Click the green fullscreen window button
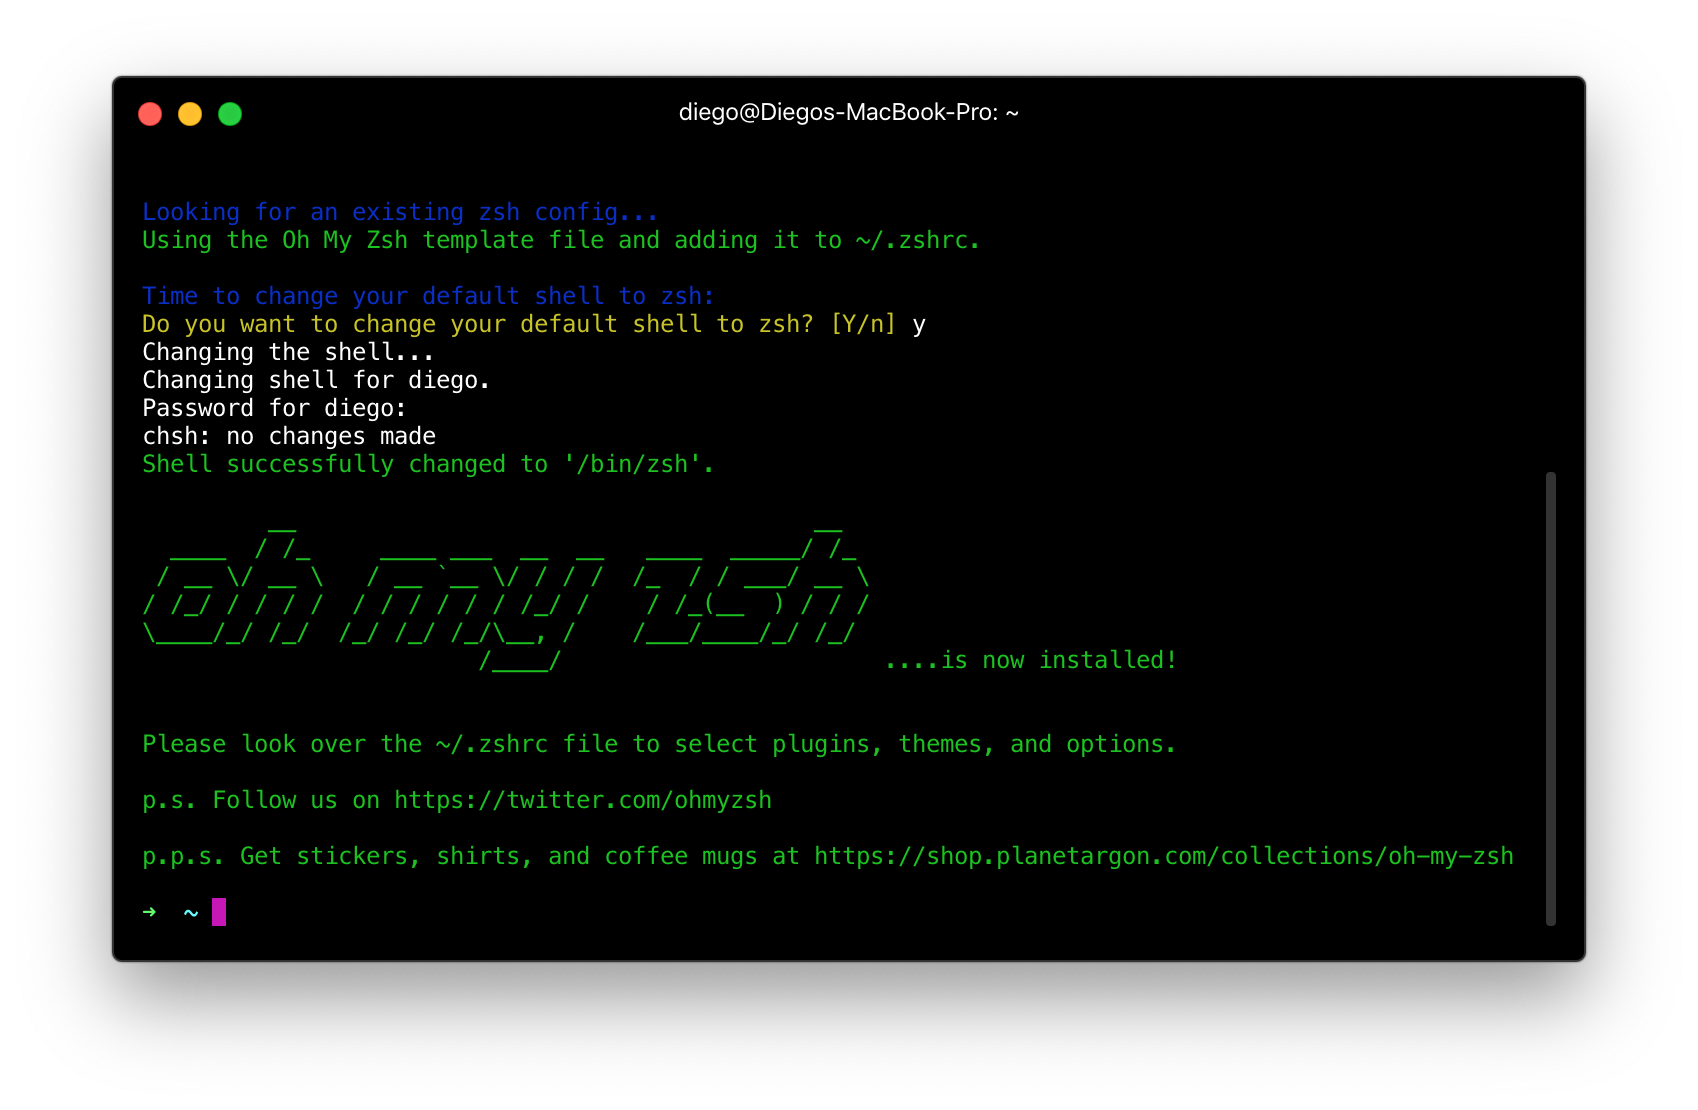Viewport: 1698px width, 1110px height. click(230, 114)
